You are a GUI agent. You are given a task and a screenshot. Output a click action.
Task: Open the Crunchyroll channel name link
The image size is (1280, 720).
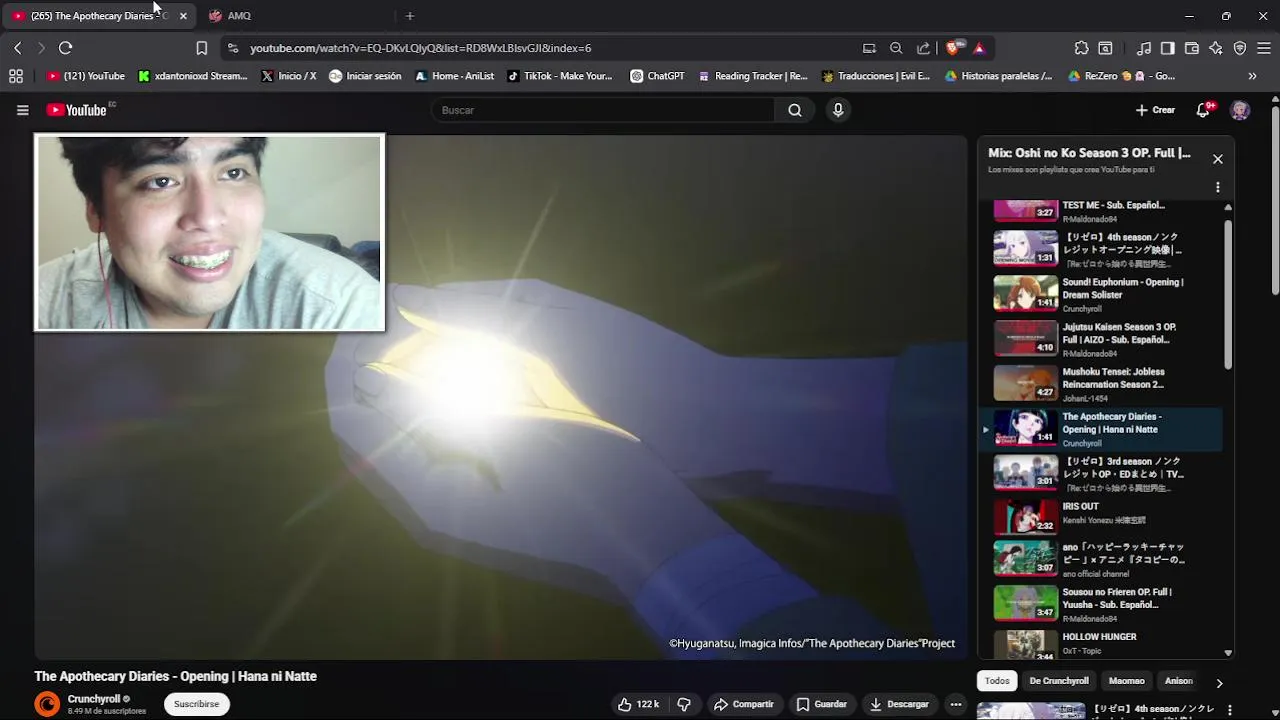point(94,699)
